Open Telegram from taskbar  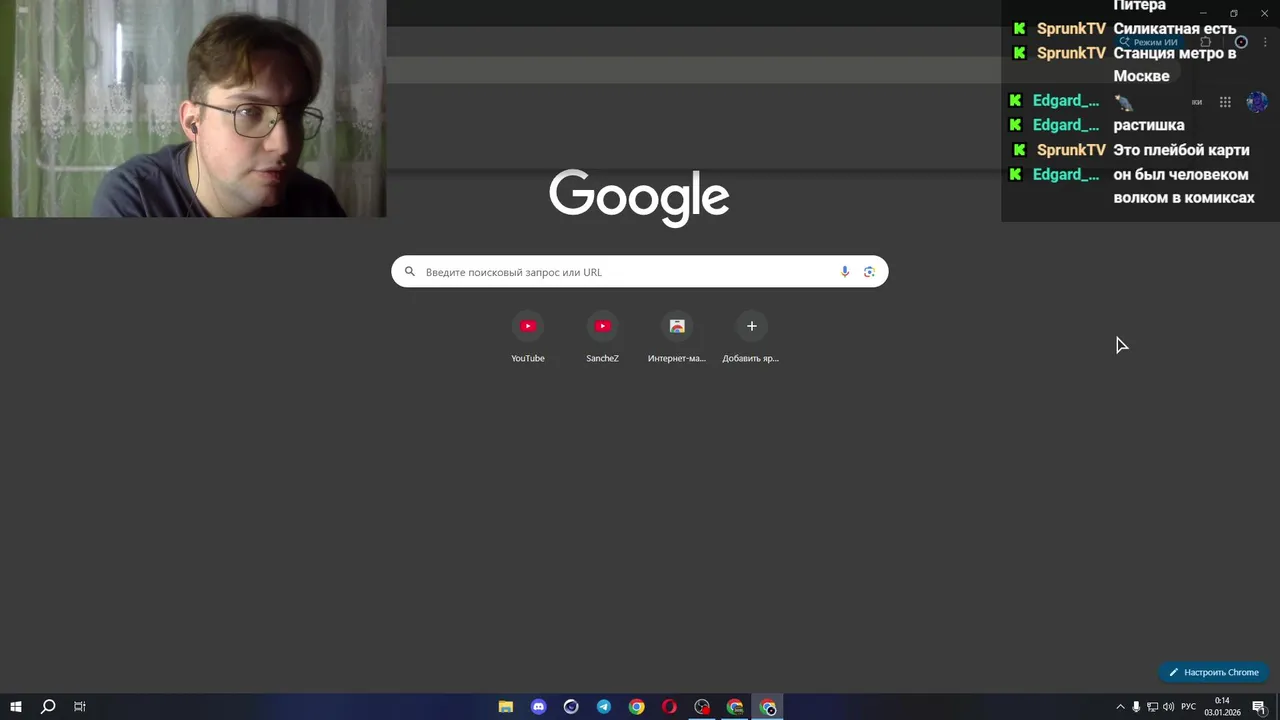(604, 707)
